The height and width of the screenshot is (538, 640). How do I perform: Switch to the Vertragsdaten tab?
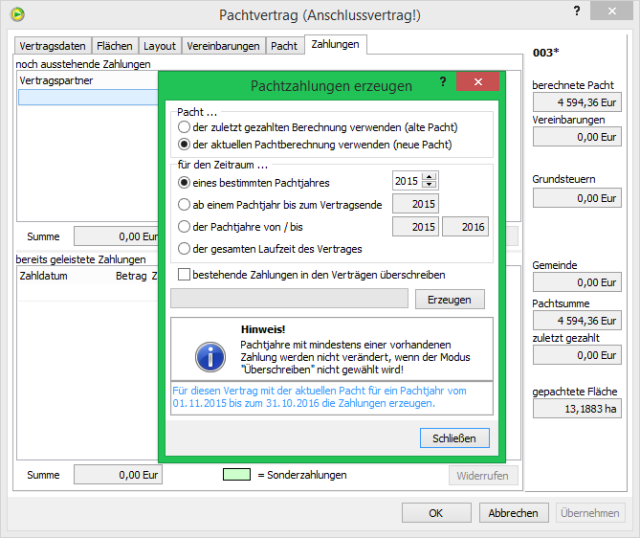pos(53,46)
